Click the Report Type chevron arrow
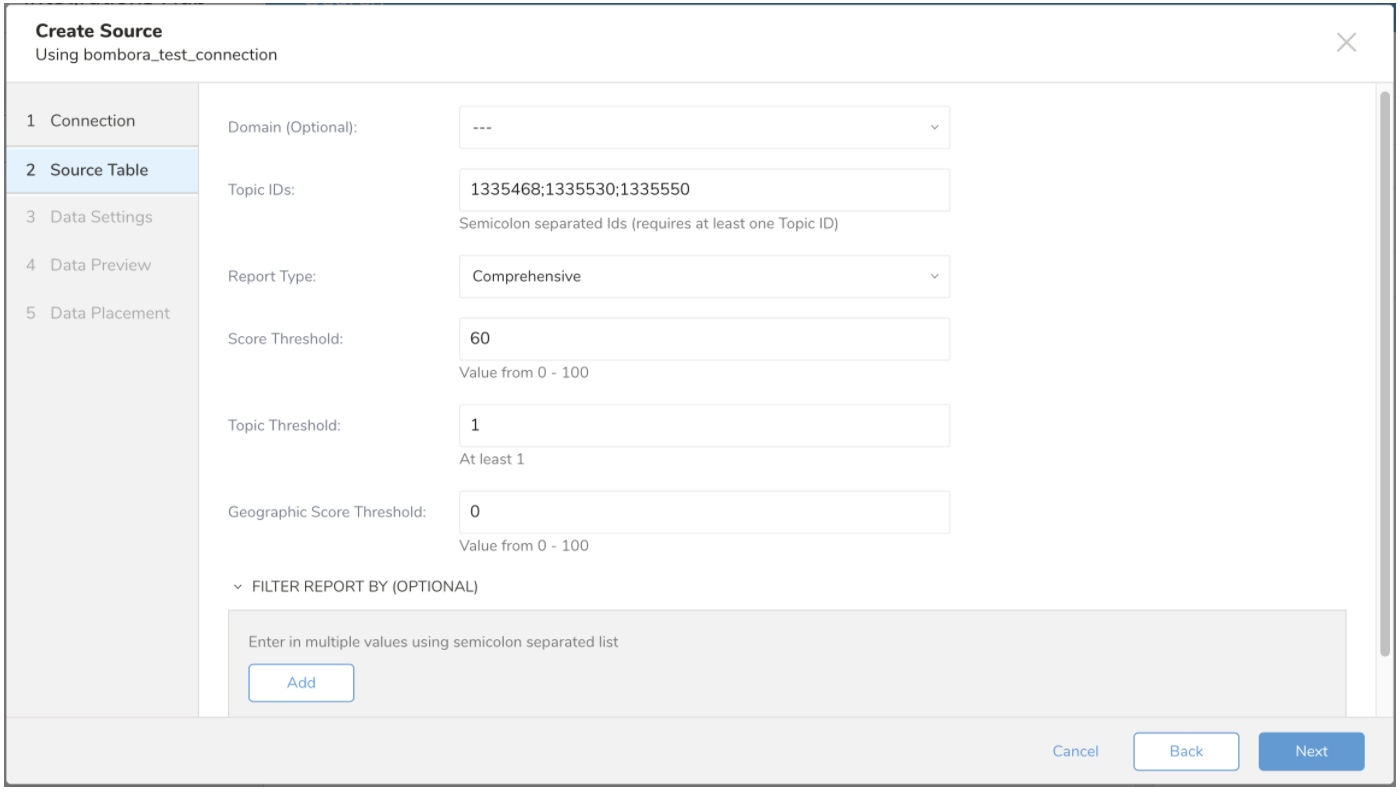Screen dimensions: 1400x792 (934, 276)
